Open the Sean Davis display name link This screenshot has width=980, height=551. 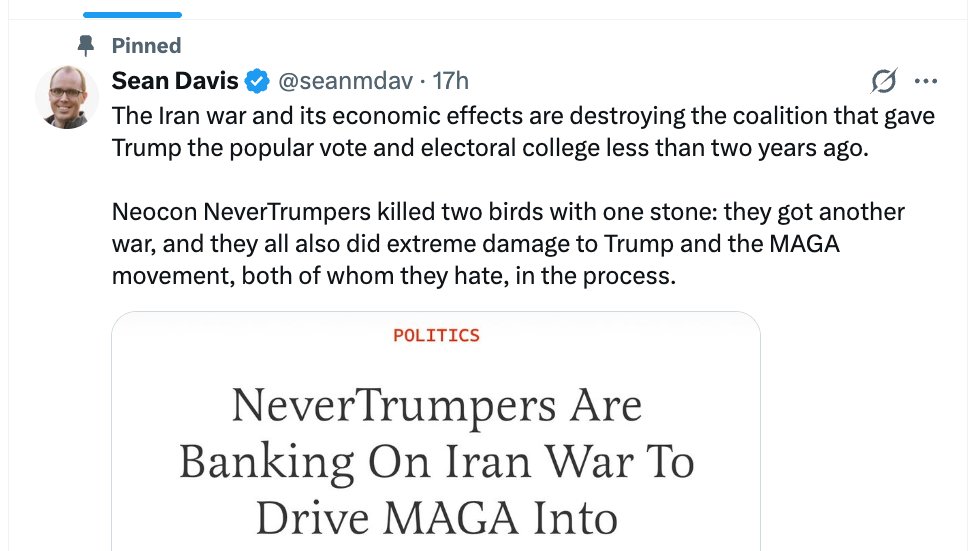click(175, 81)
